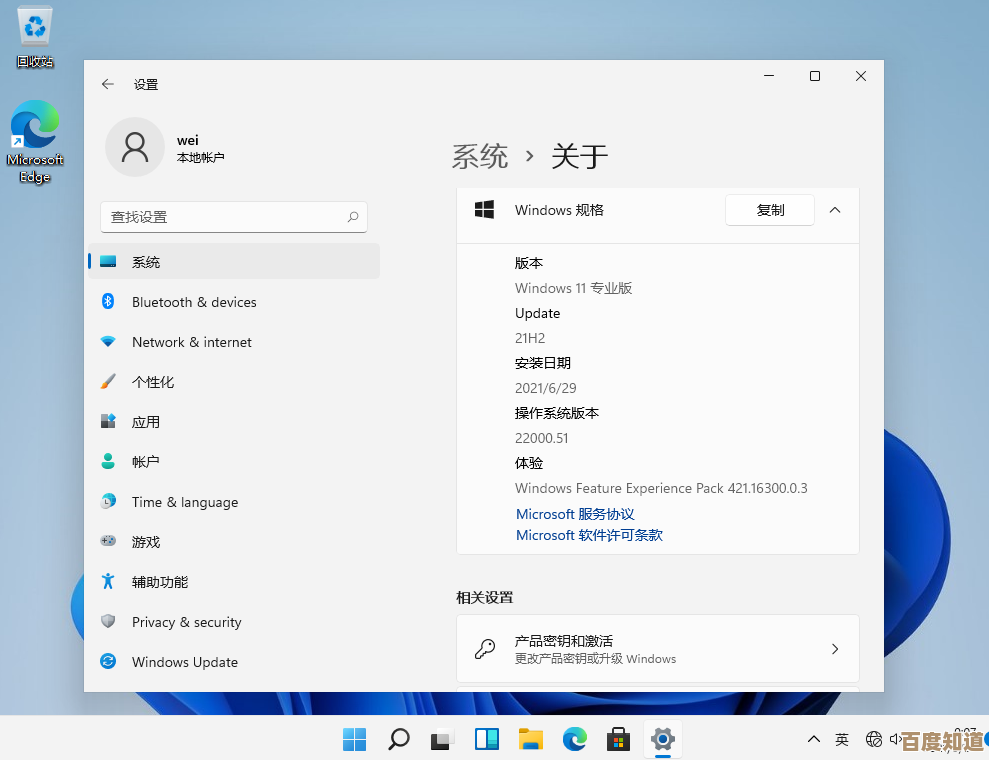The height and width of the screenshot is (760, 989).
Task: Select the 应用 settings category
Action: tap(147, 421)
